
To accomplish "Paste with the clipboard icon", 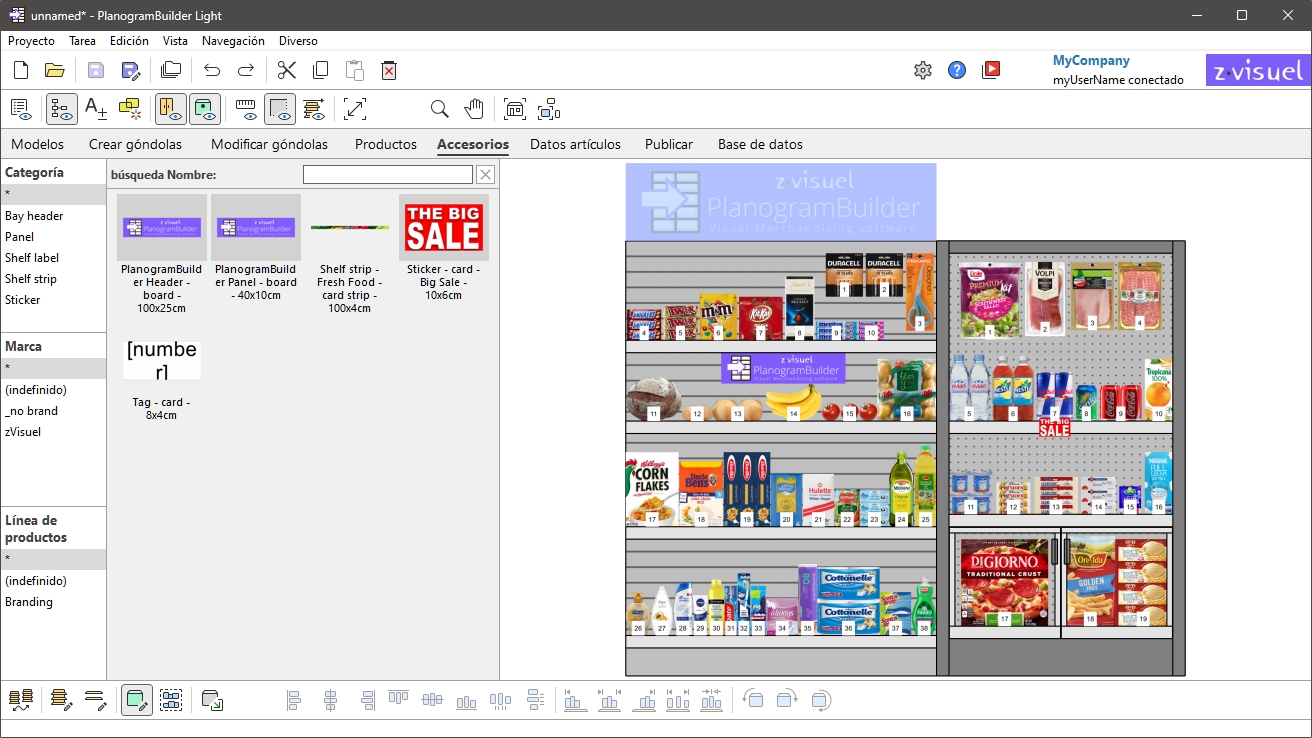I will pyautogui.click(x=355, y=70).
